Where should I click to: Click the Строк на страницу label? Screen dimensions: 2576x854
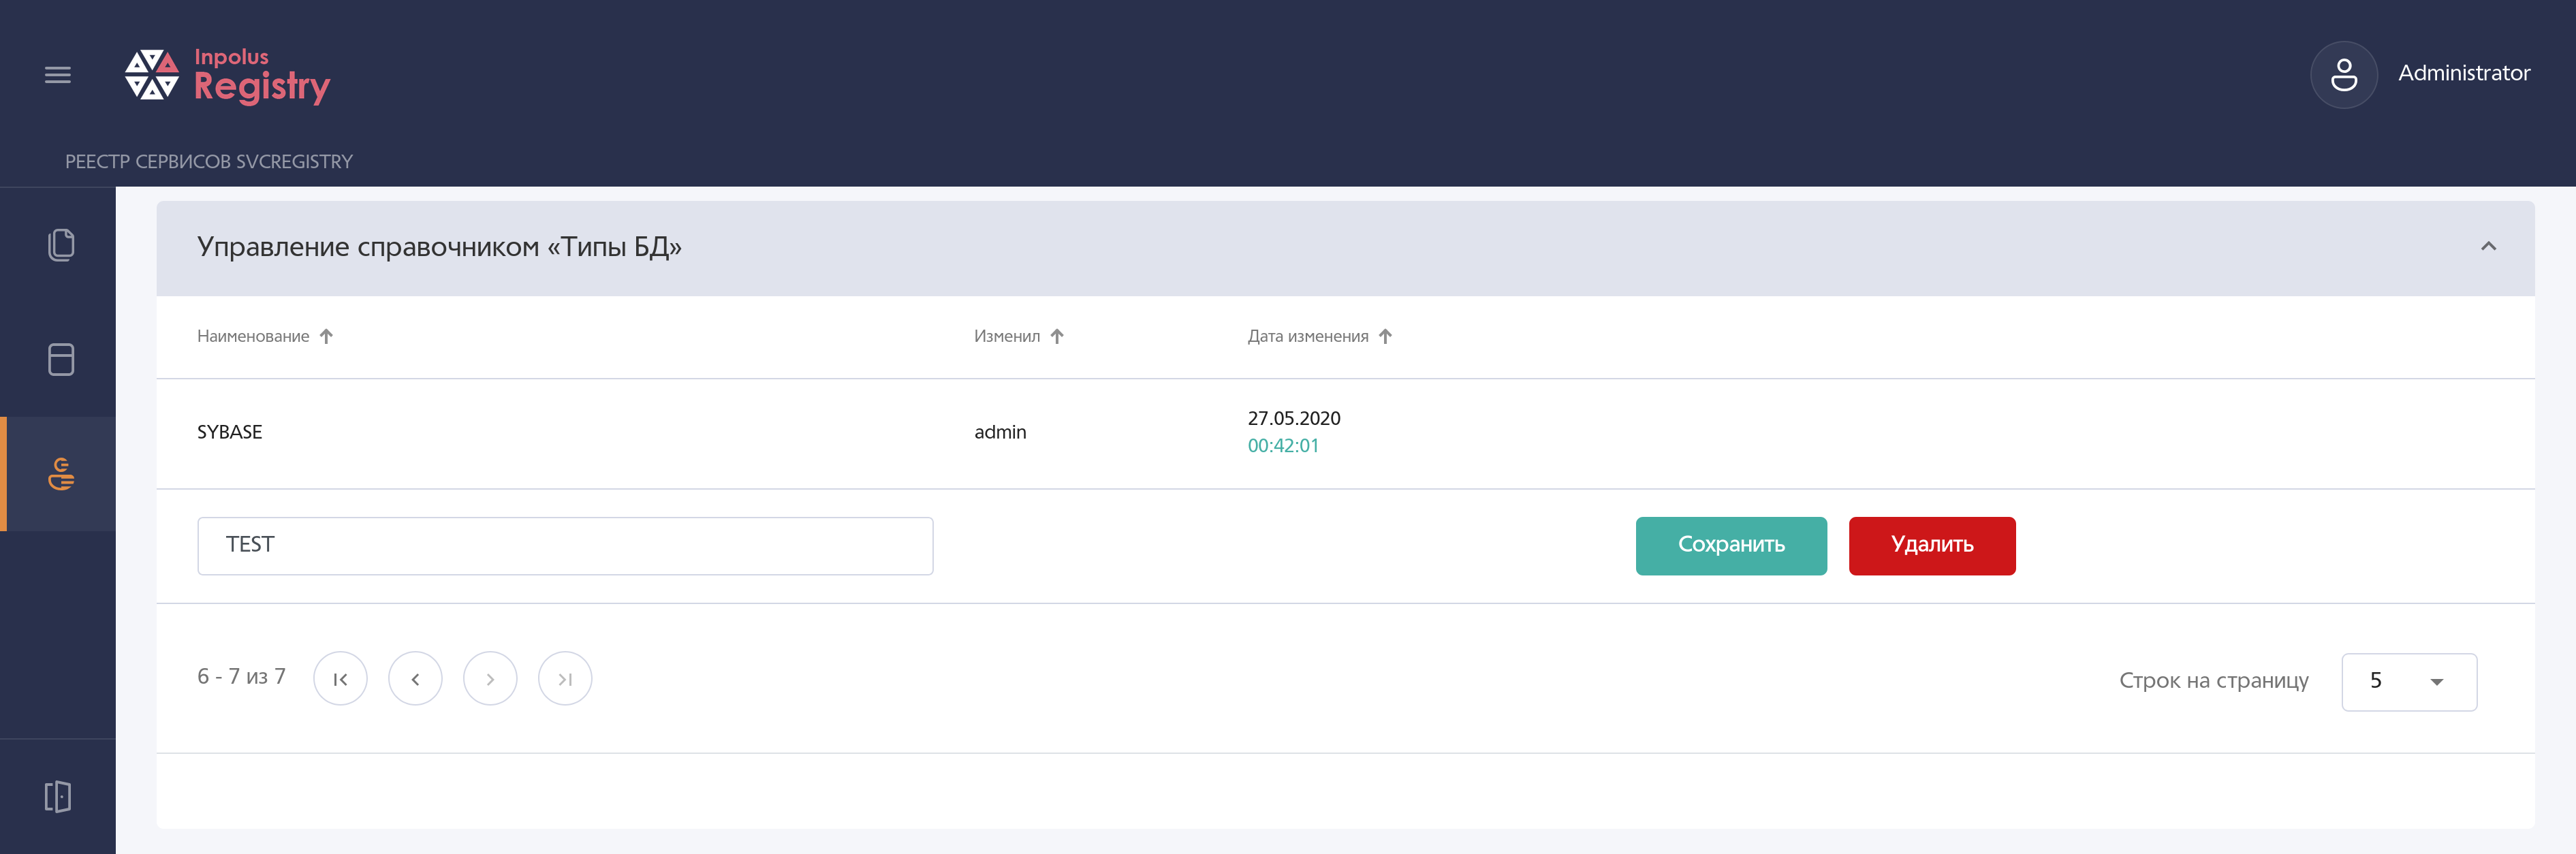pos(2214,681)
